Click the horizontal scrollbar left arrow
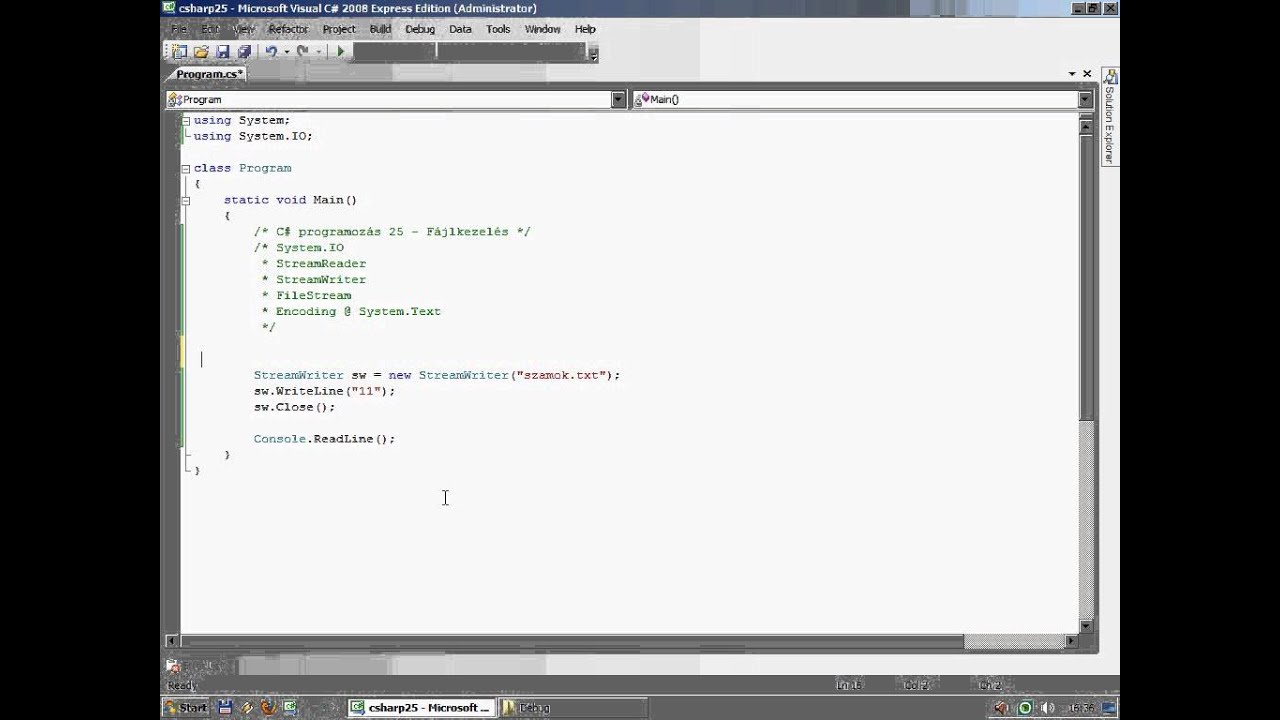This screenshot has height=720, width=1280. point(172,641)
